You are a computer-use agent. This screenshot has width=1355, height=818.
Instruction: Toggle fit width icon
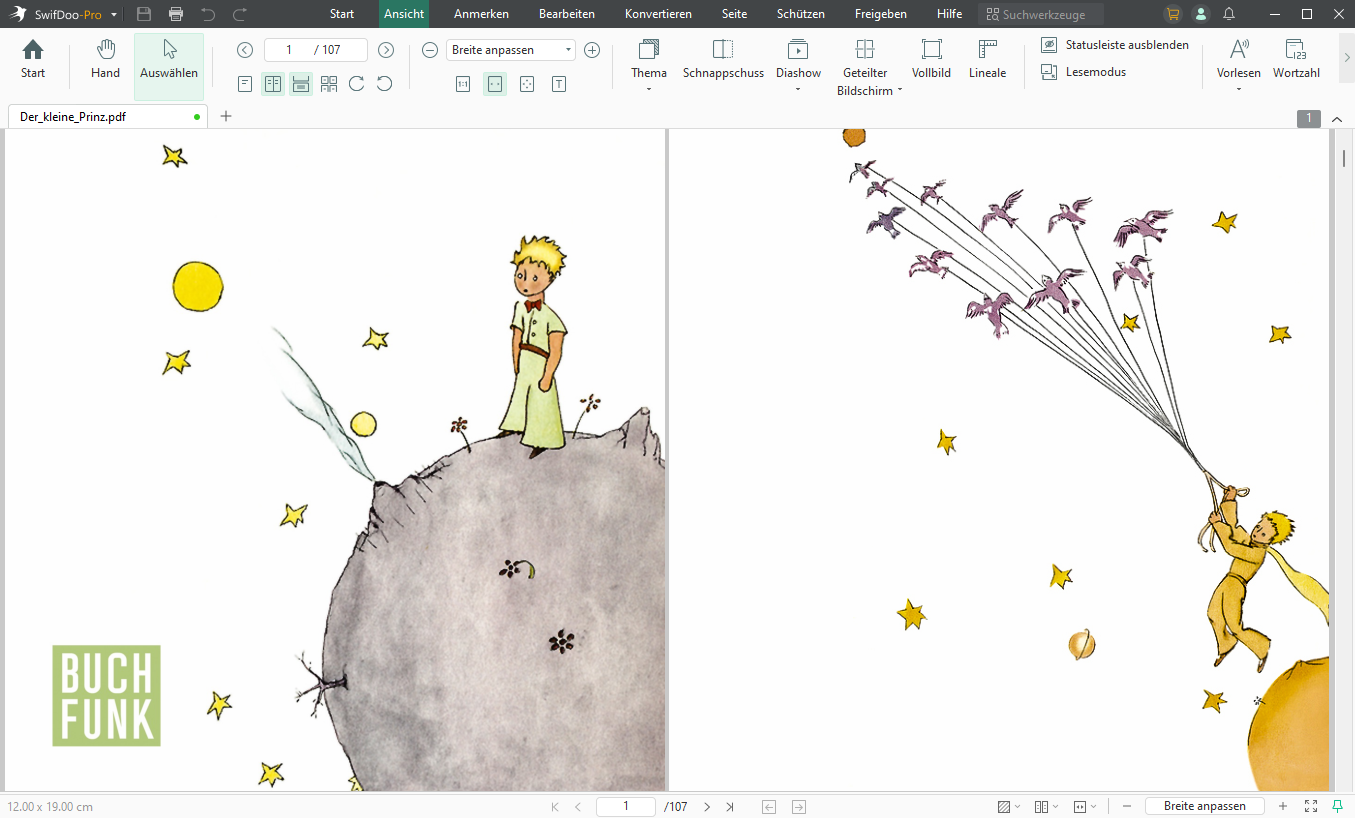495,84
